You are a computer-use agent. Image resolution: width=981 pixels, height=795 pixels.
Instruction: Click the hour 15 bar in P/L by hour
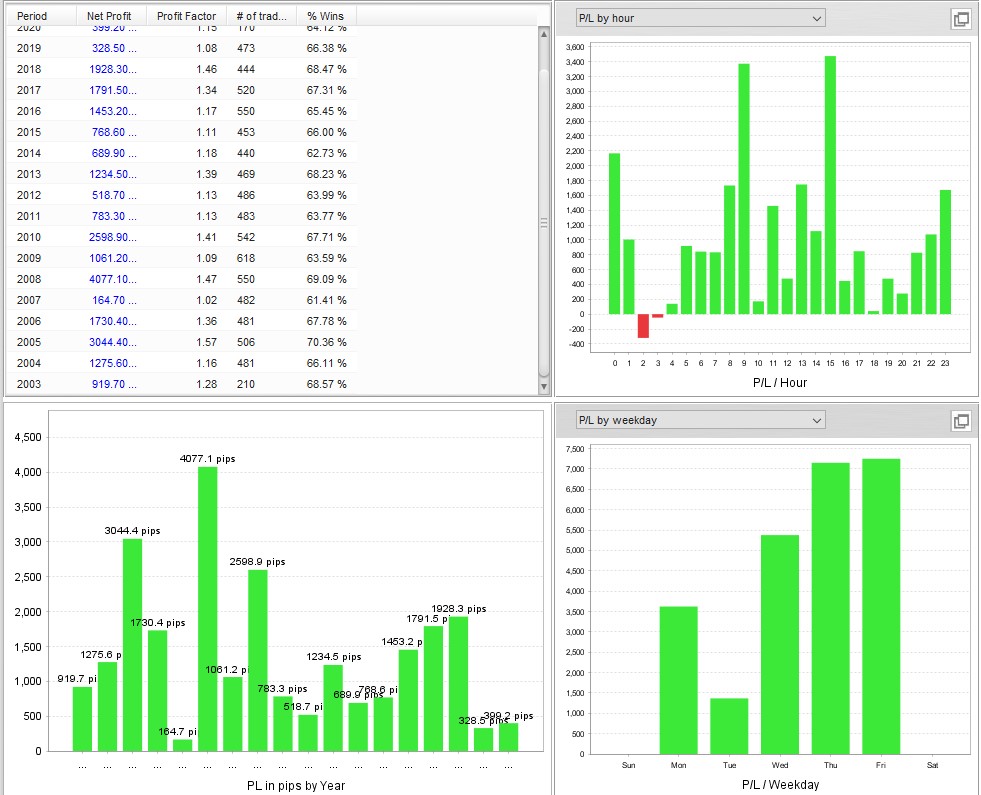(x=830, y=185)
